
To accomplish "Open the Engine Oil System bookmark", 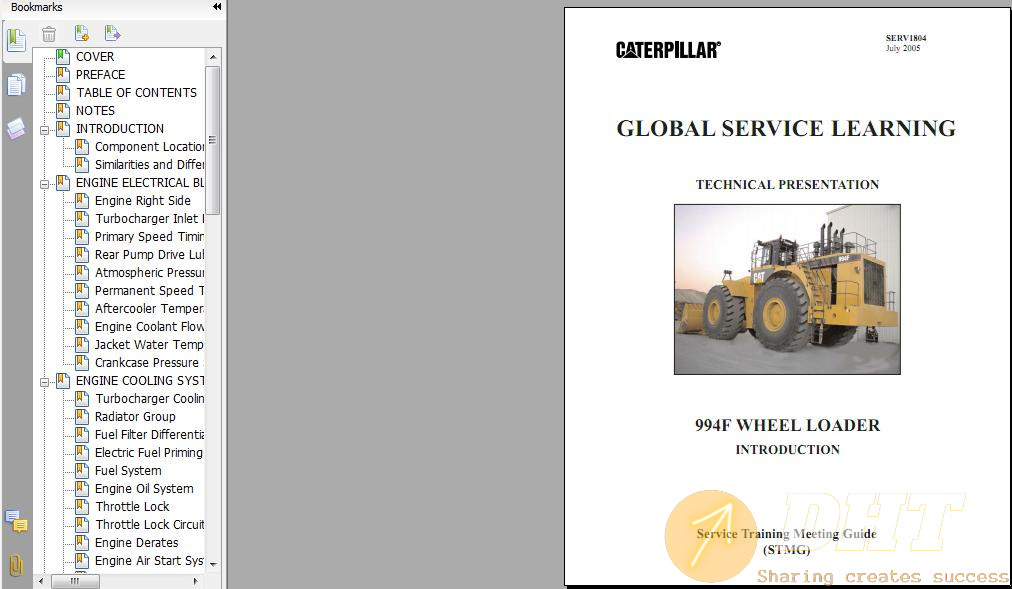I will (x=144, y=490).
